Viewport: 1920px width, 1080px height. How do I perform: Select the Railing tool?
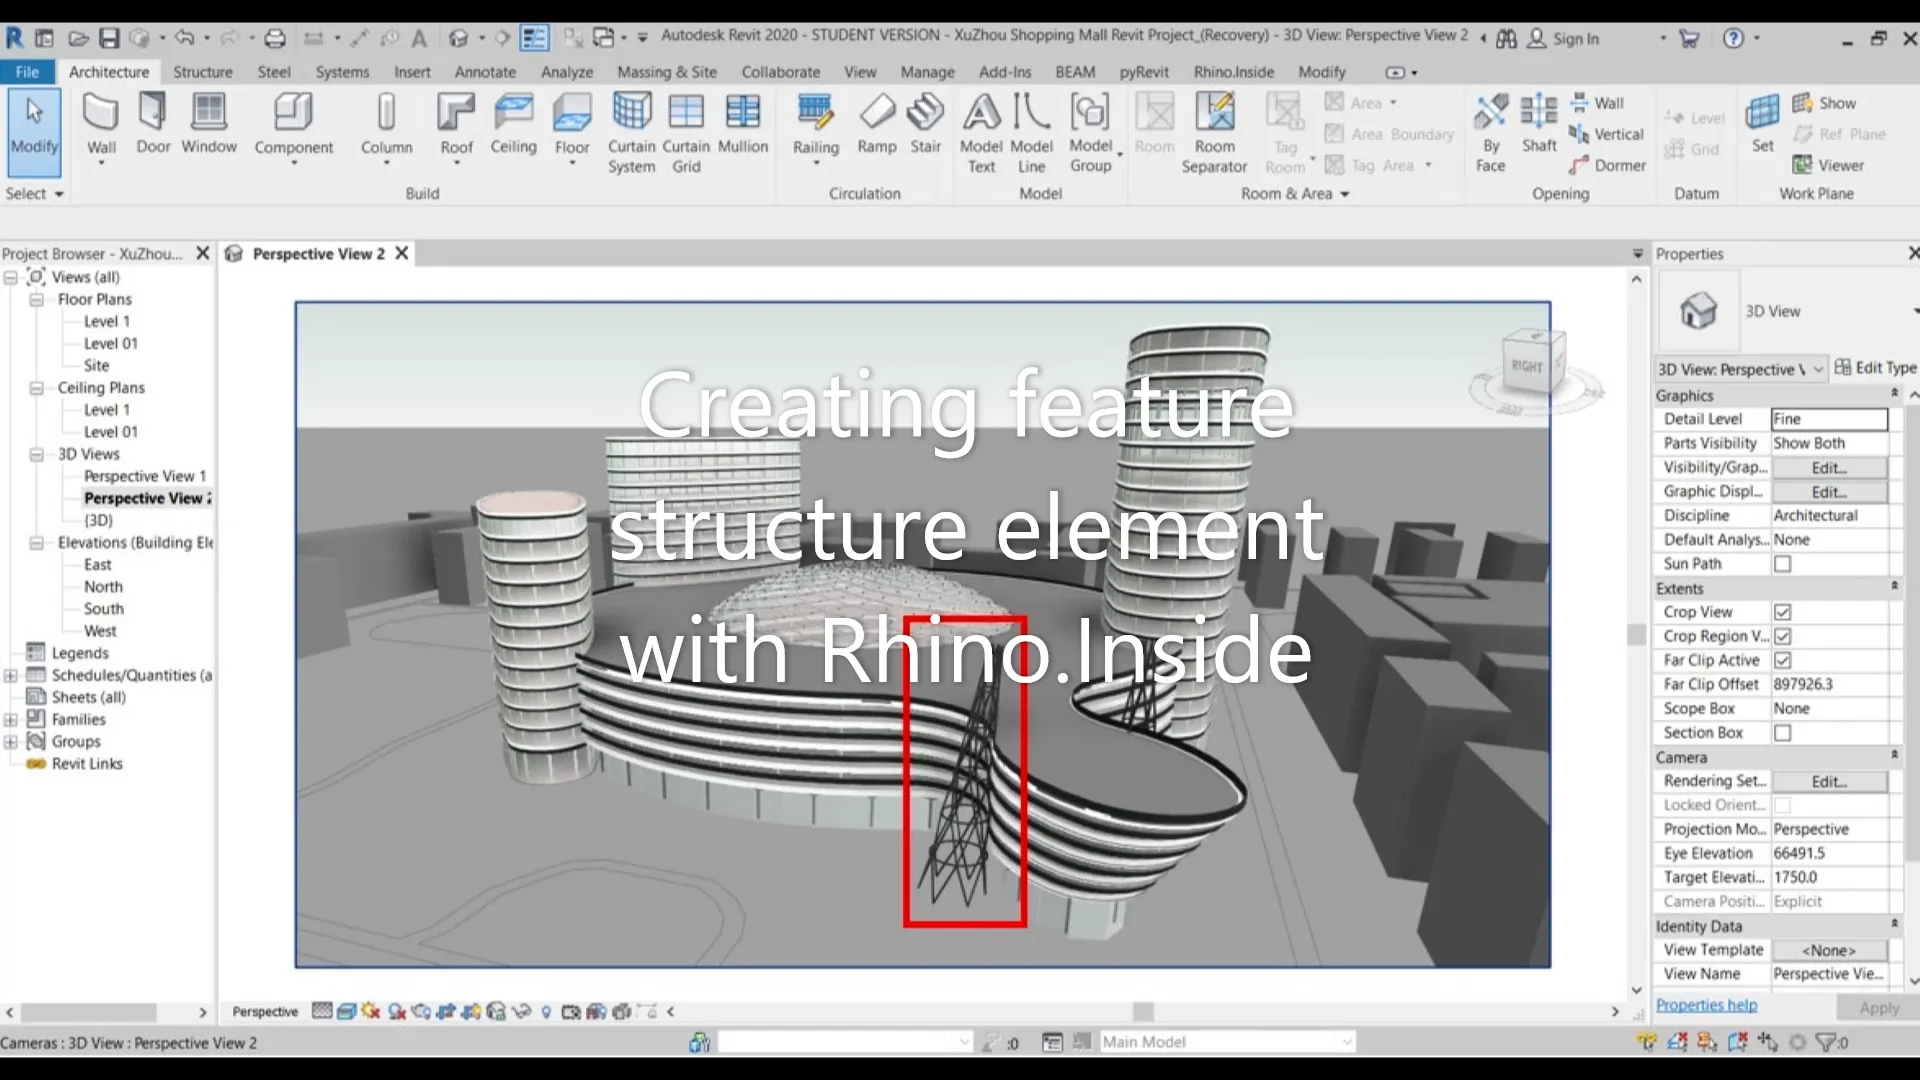pyautogui.click(x=816, y=127)
